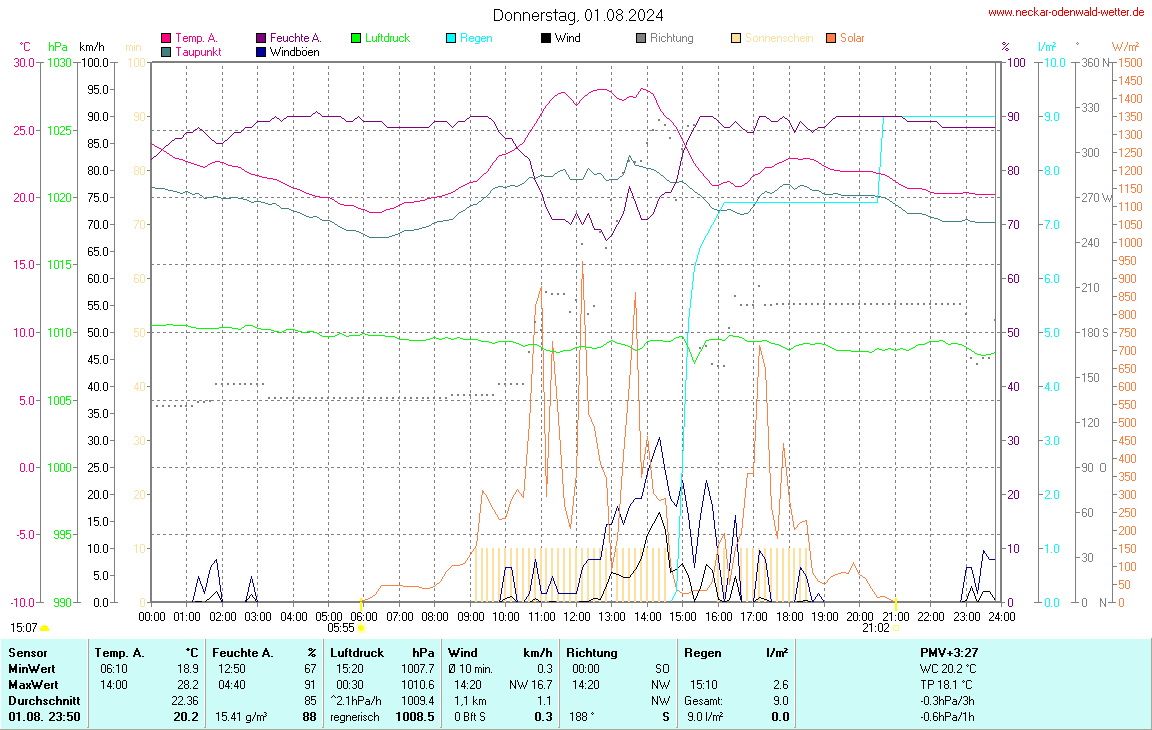Click the cyan Regen legend swatch

pyautogui.click(x=451, y=38)
